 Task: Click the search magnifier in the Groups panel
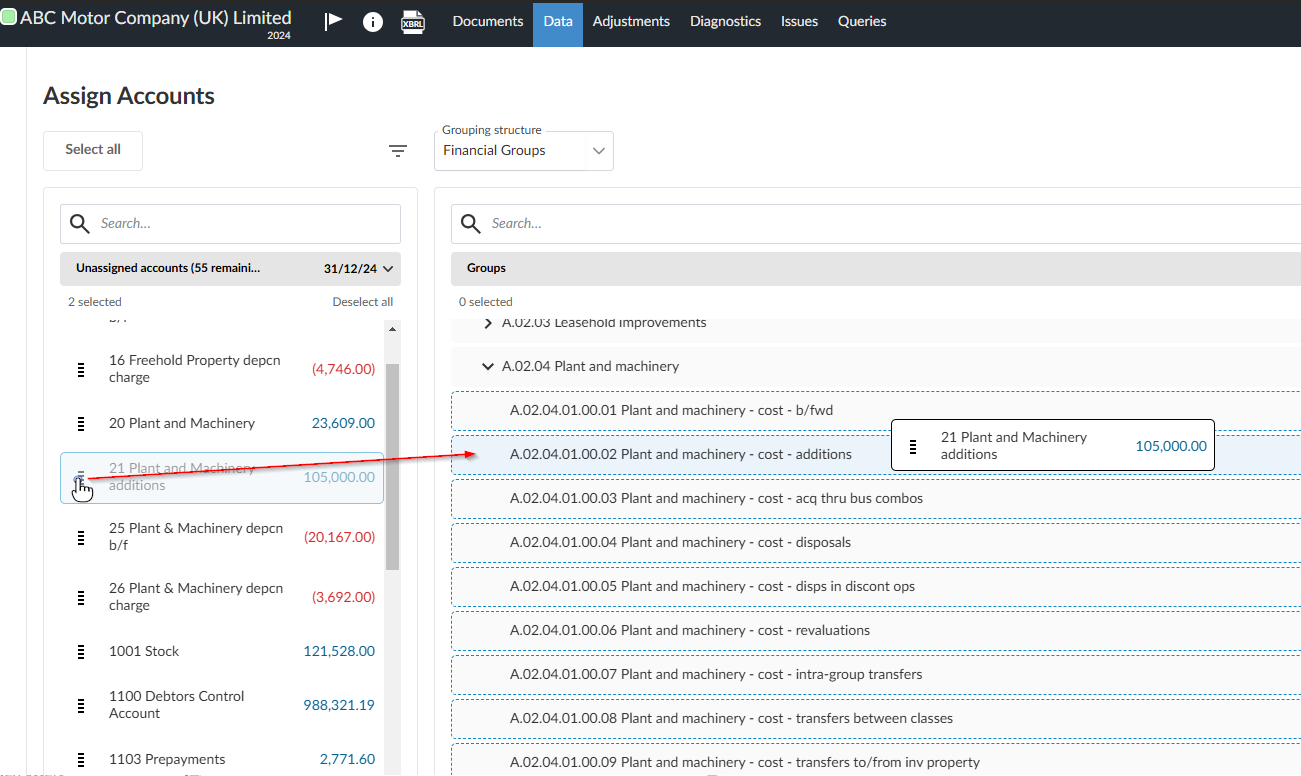(470, 223)
